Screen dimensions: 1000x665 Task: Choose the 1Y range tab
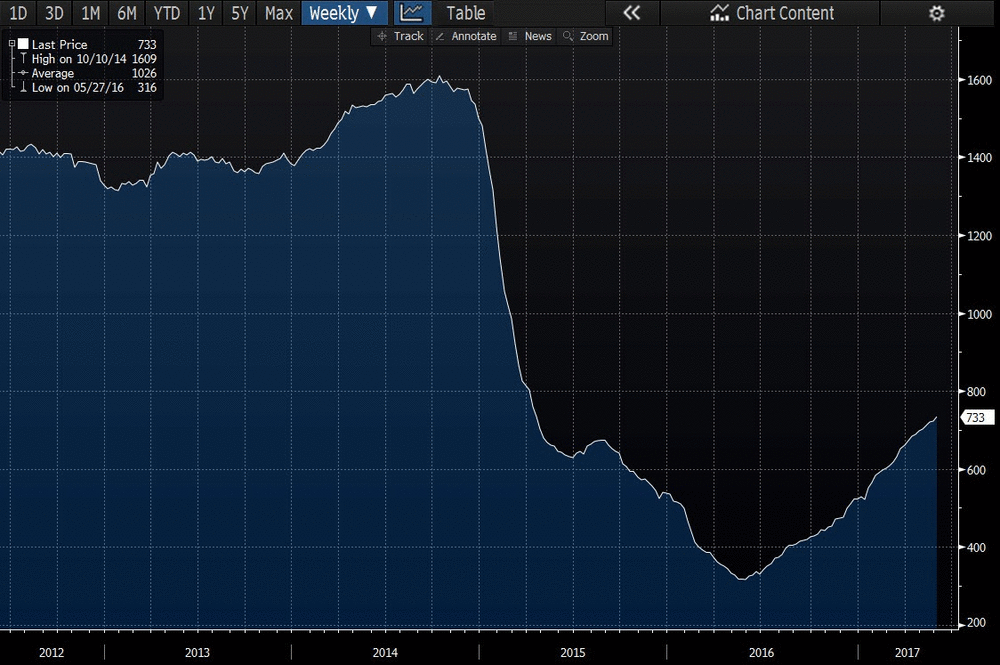[x=205, y=13]
